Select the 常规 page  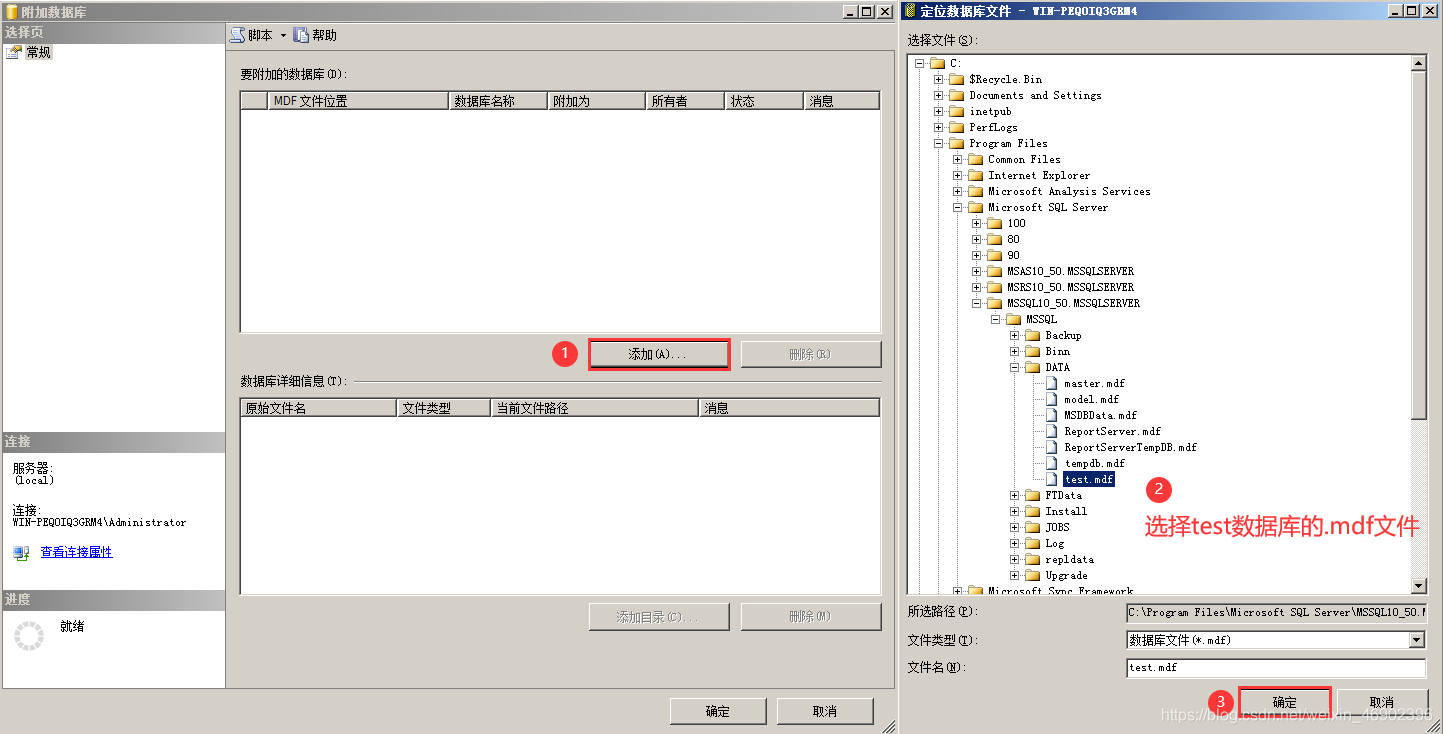[38, 52]
